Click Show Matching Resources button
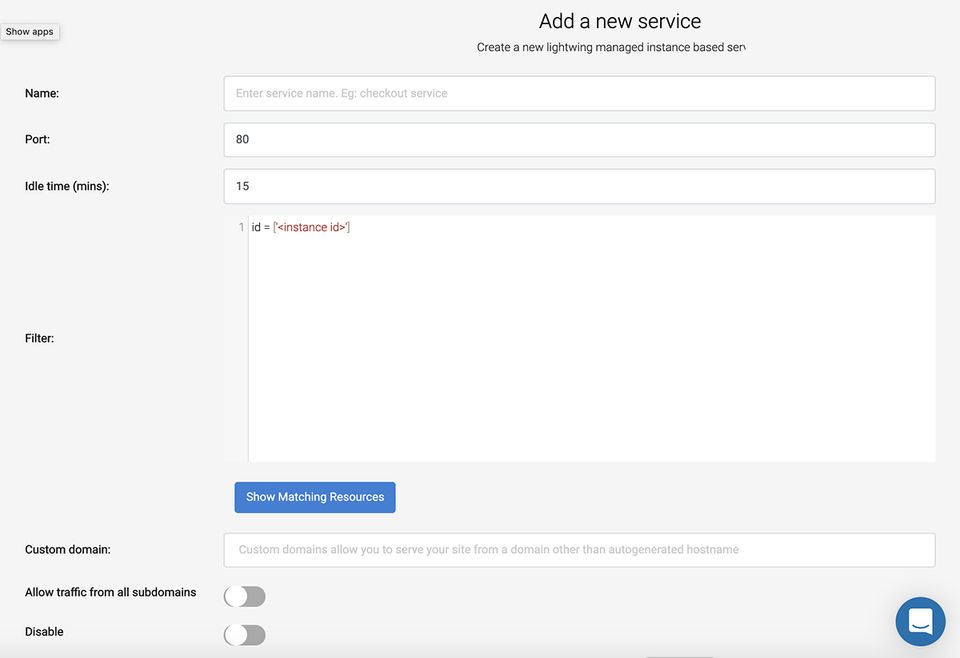 pos(315,497)
